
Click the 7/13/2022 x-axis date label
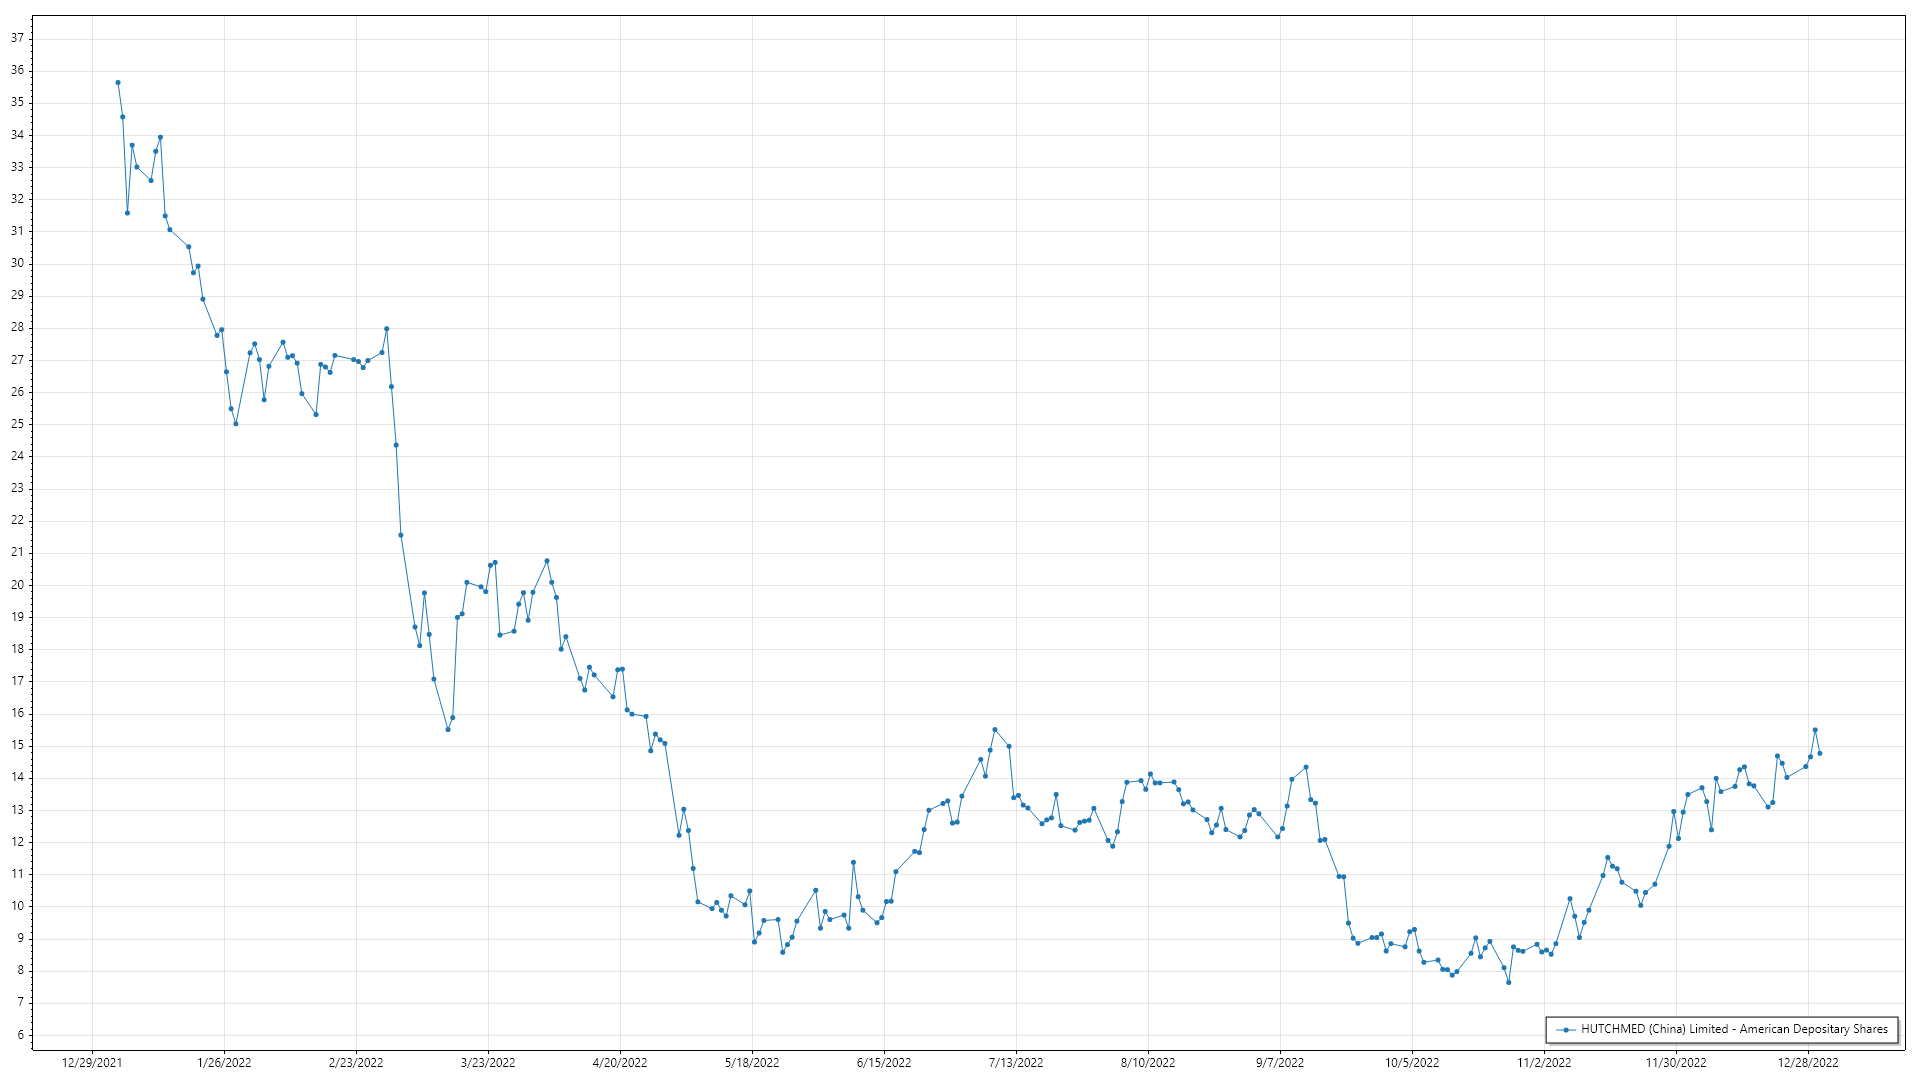[x=1016, y=1063]
